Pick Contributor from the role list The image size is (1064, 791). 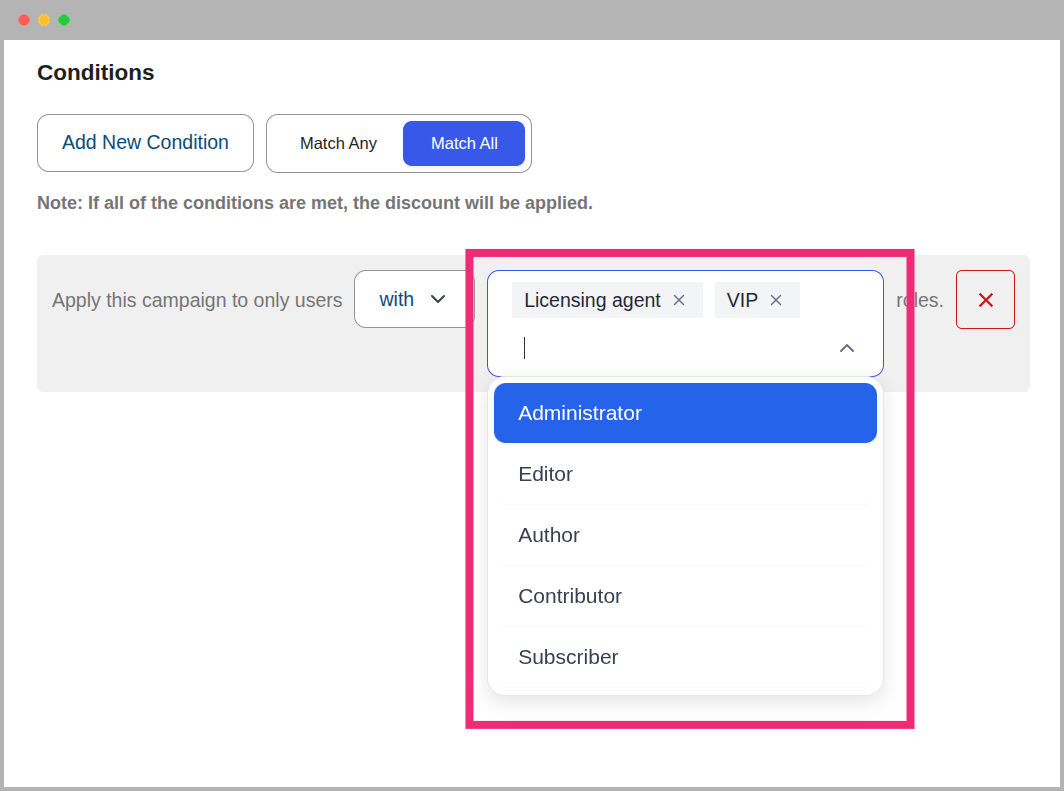tap(685, 596)
